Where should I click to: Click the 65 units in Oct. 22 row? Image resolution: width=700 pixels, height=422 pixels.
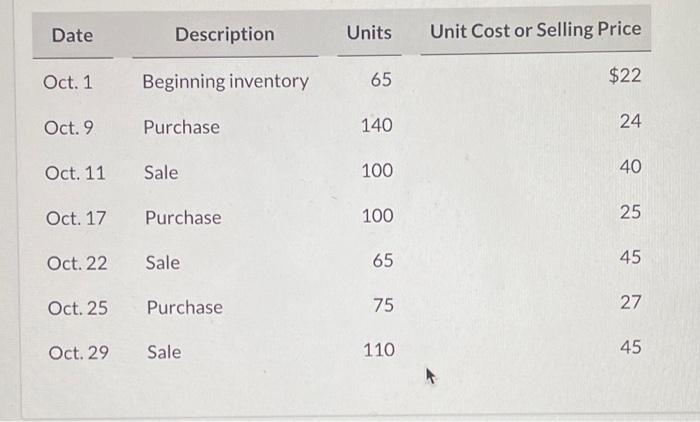(x=383, y=260)
